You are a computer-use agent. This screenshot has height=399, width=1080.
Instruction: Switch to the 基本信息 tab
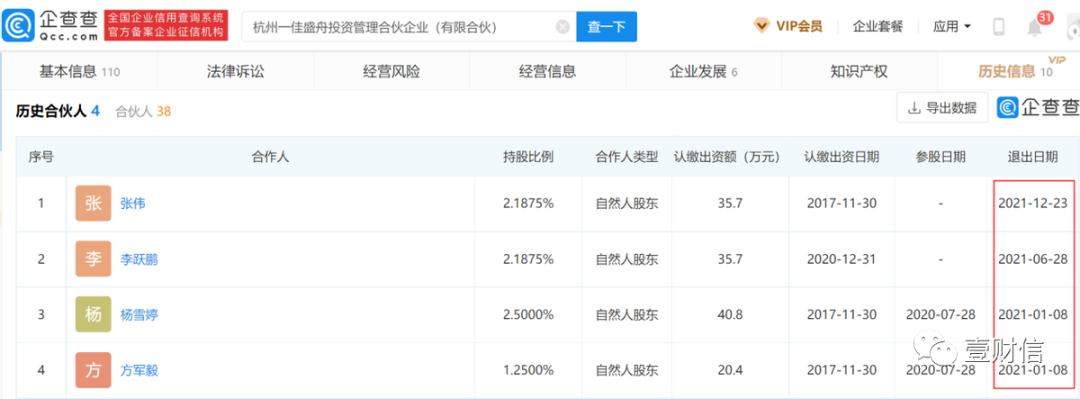(80, 71)
